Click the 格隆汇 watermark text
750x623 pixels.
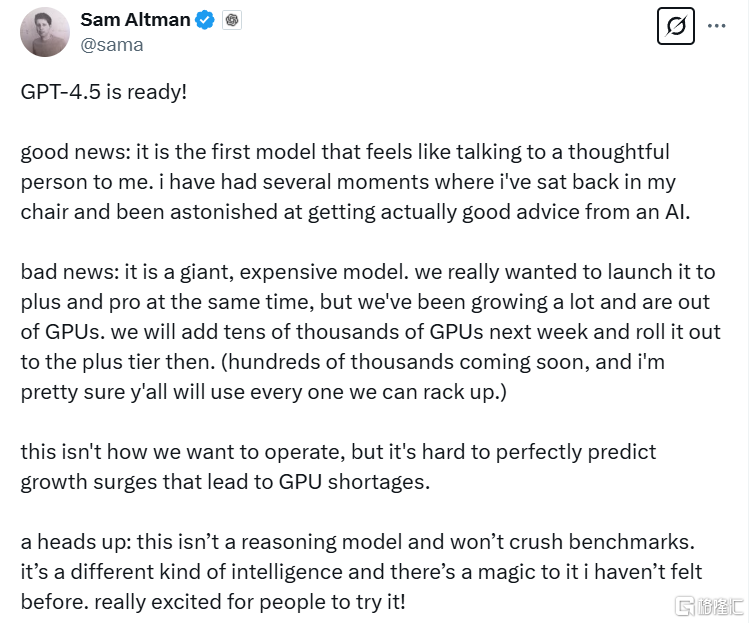click(720, 606)
